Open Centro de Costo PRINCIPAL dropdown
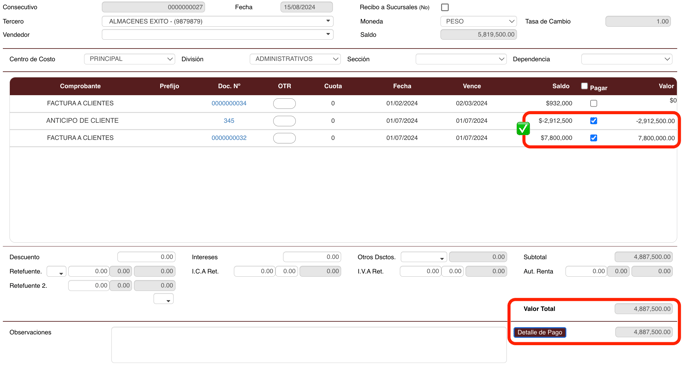Image resolution: width=688 pixels, height=375 pixels. (x=129, y=59)
